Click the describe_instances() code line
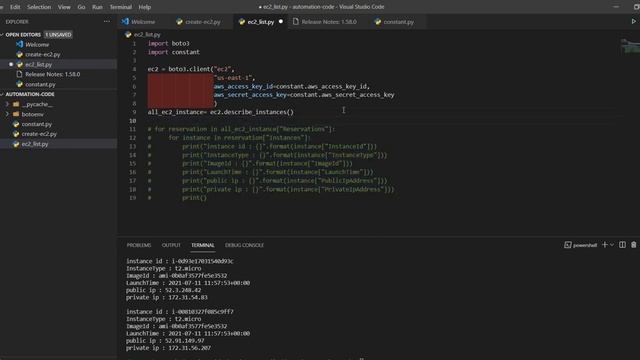This screenshot has height=360, width=640. [220, 112]
